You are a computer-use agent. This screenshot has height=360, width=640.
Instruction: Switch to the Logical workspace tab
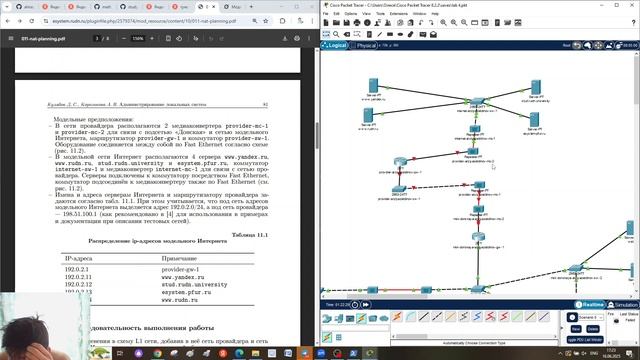pyautogui.click(x=334, y=45)
